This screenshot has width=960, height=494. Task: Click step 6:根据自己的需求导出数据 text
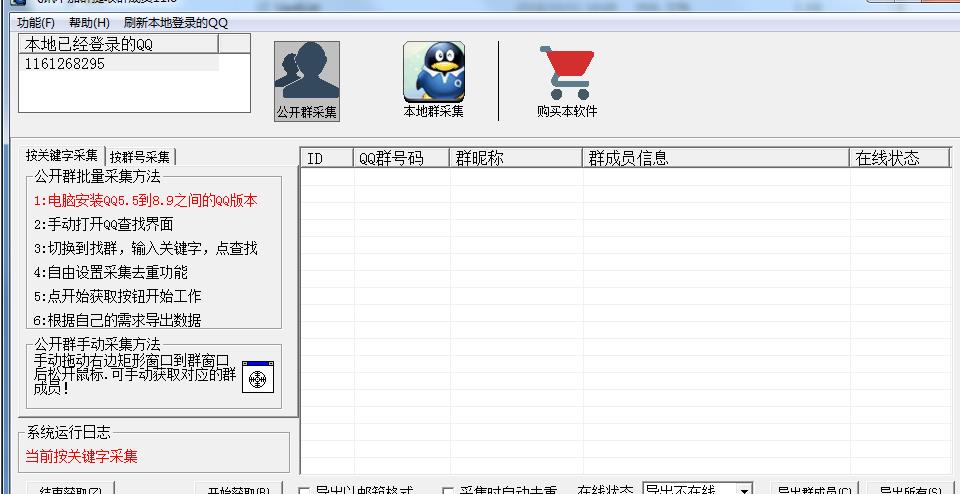(x=117, y=320)
